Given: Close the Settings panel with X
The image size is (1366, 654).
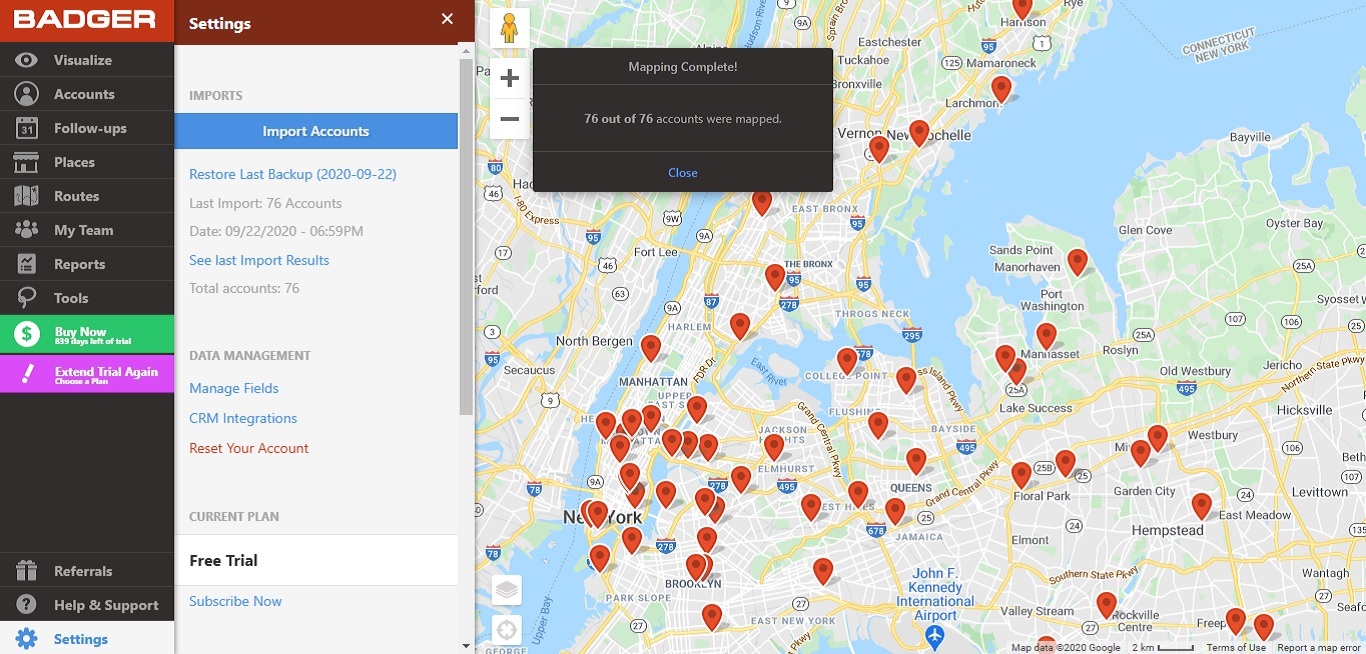Looking at the screenshot, I should pos(447,19).
